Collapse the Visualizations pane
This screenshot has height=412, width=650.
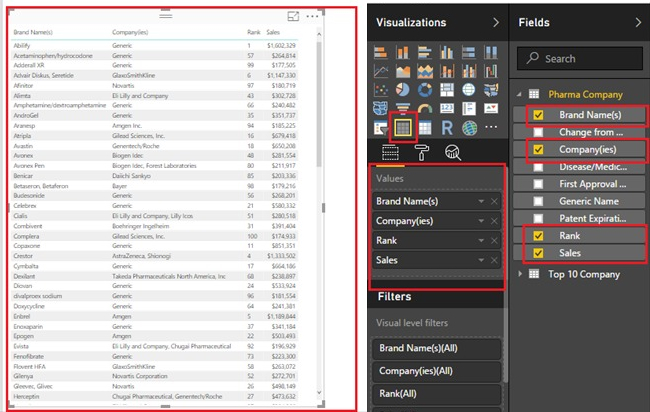[496, 22]
